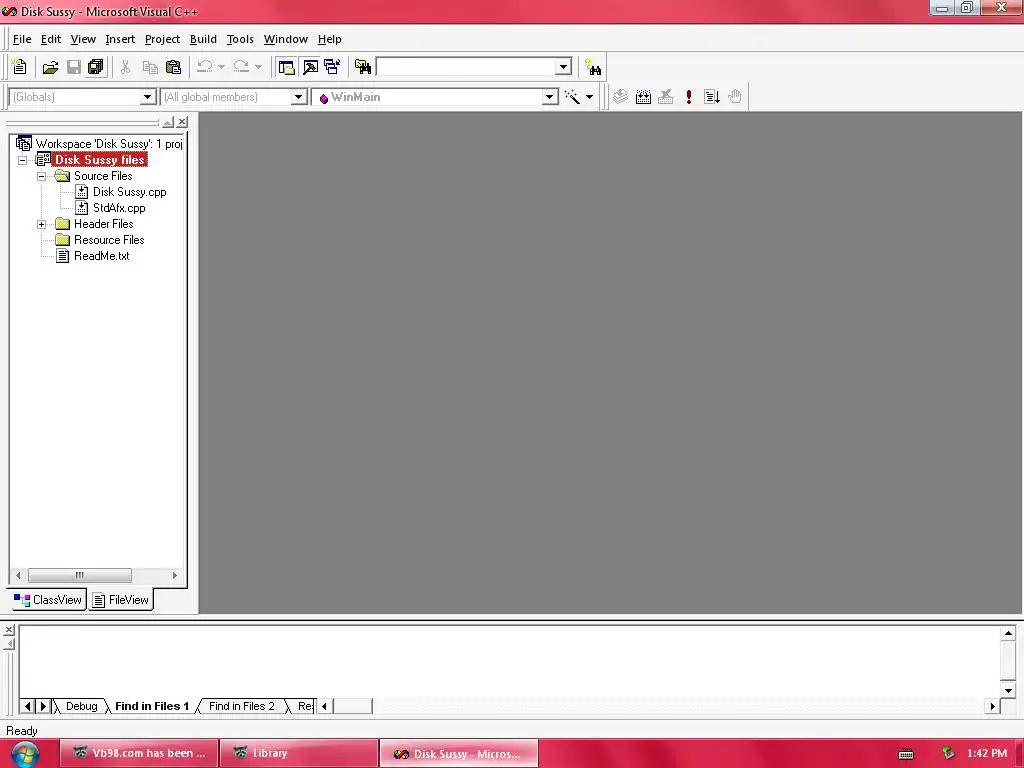
Task: Open the Find combo box dropdown arrow
Action: [x=564, y=67]
